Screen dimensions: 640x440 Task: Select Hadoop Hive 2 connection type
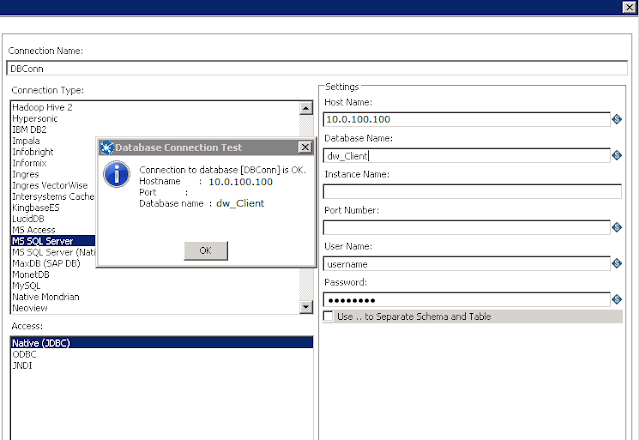(42, 107)
